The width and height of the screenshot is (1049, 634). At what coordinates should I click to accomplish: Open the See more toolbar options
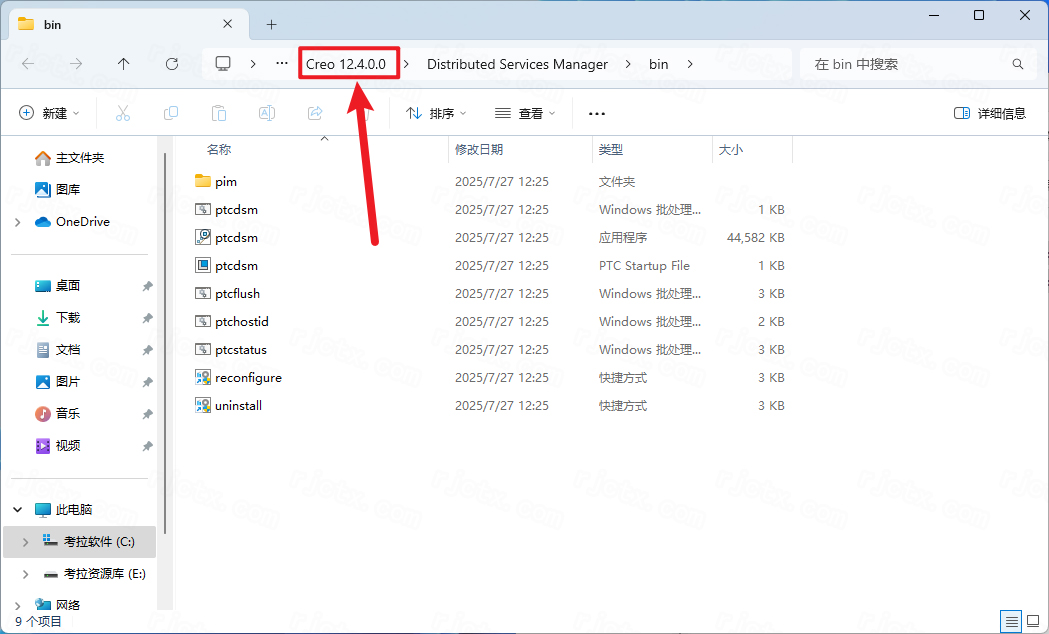tap(597, 114)
